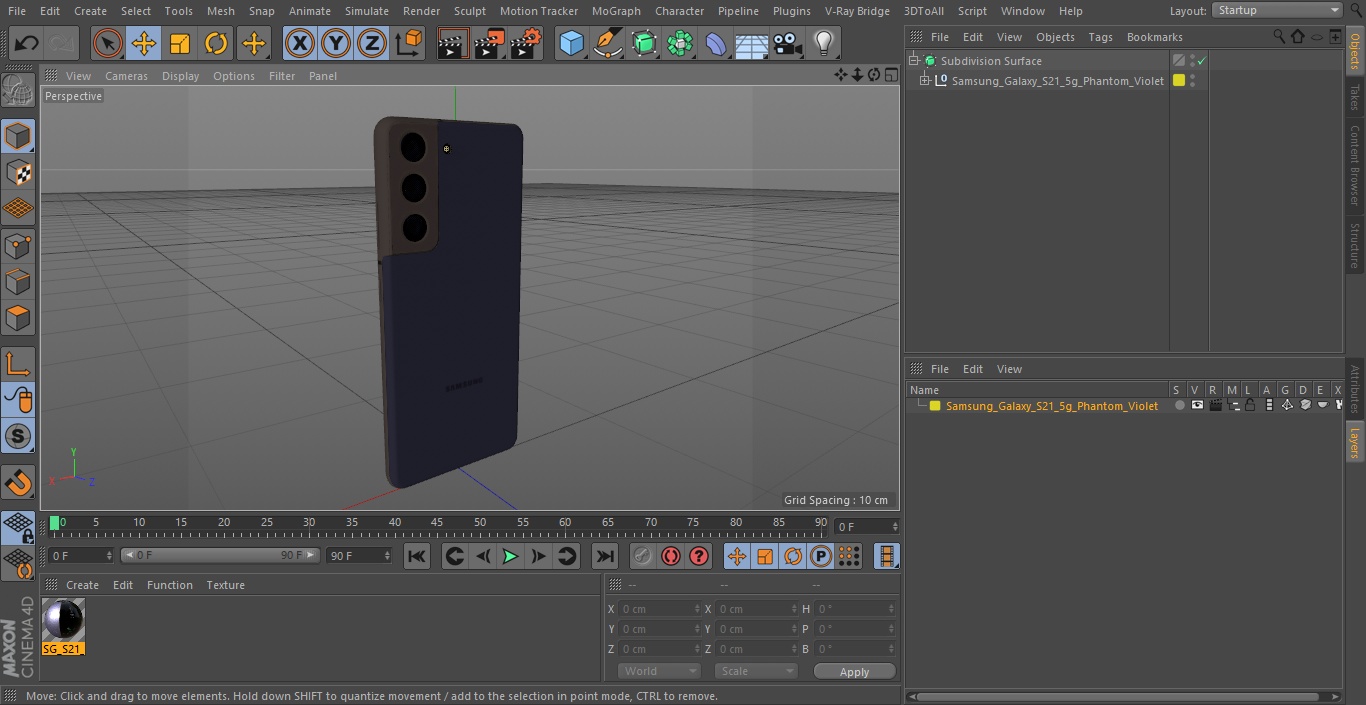Toggle render flag for Samsung layer
Image resolution: width=1366 pixels, height=705 pixels.
tap(1215, 406)
